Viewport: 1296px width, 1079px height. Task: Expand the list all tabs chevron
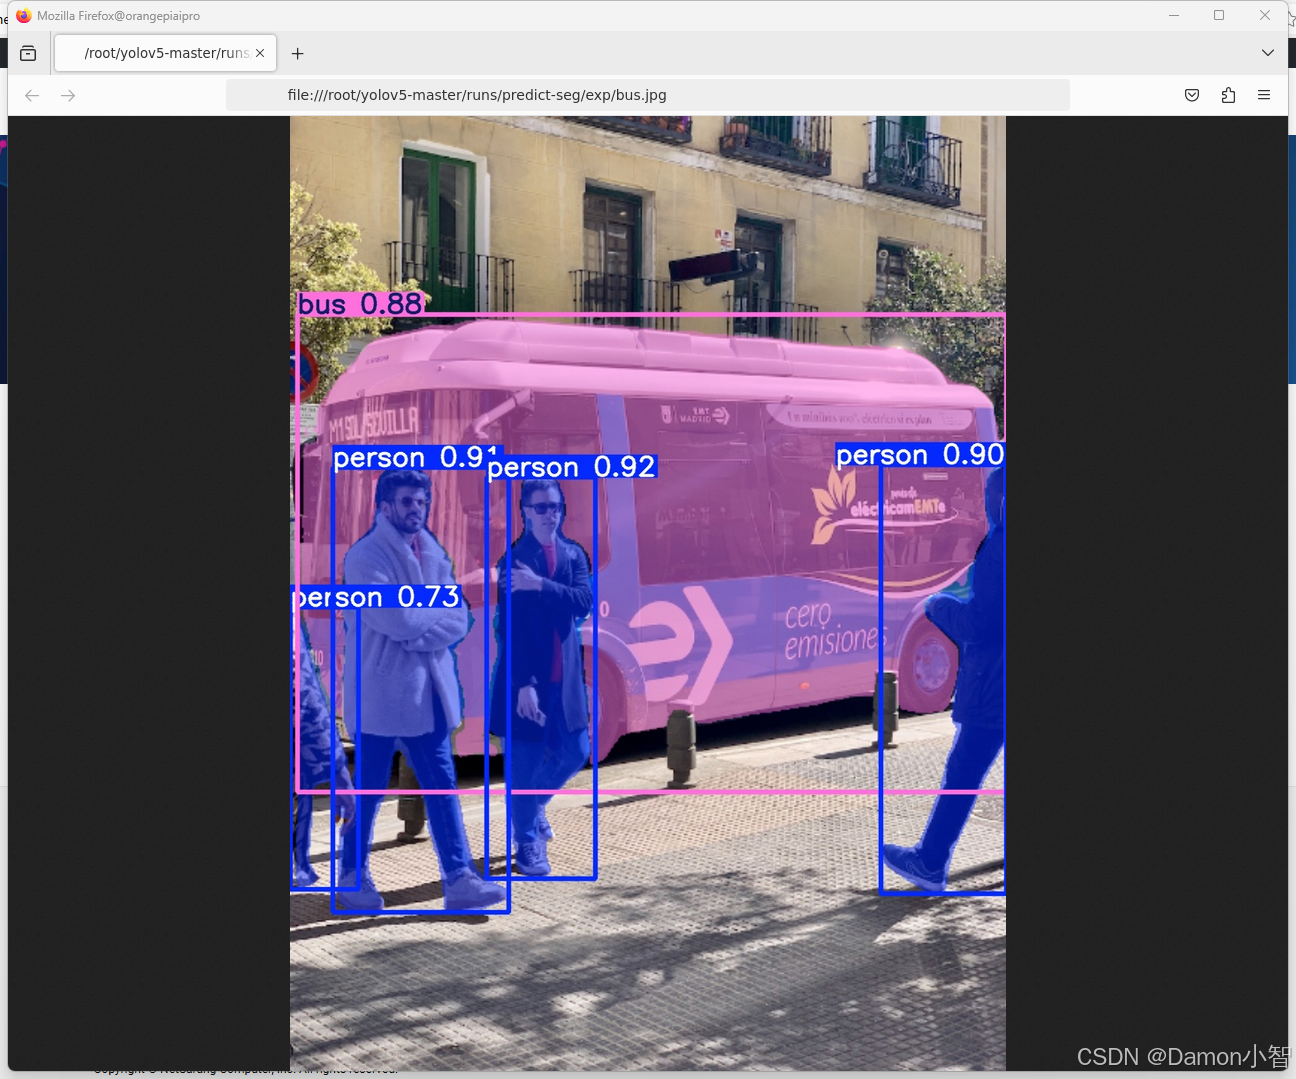(1267, 53)
